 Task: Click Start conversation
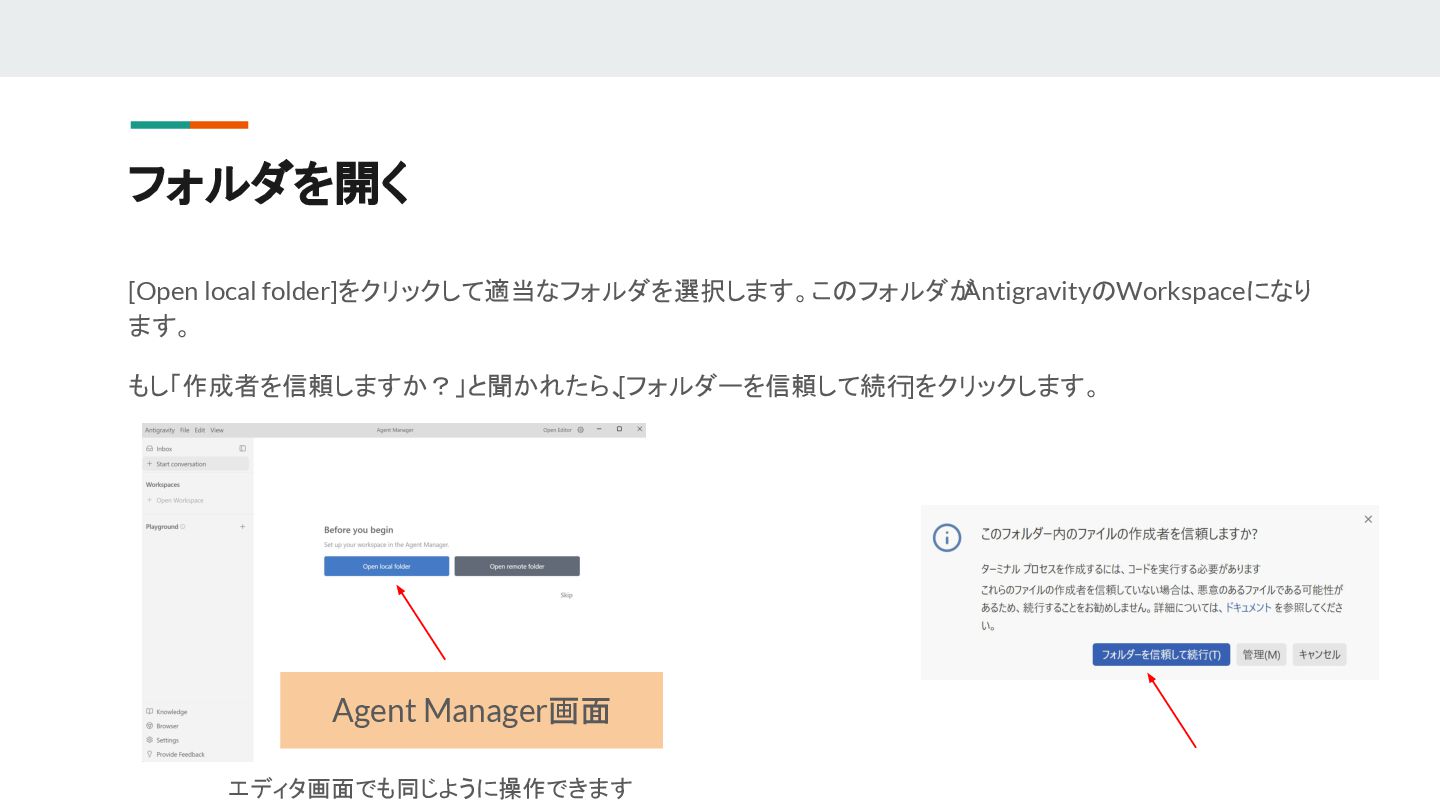point(196,464)
